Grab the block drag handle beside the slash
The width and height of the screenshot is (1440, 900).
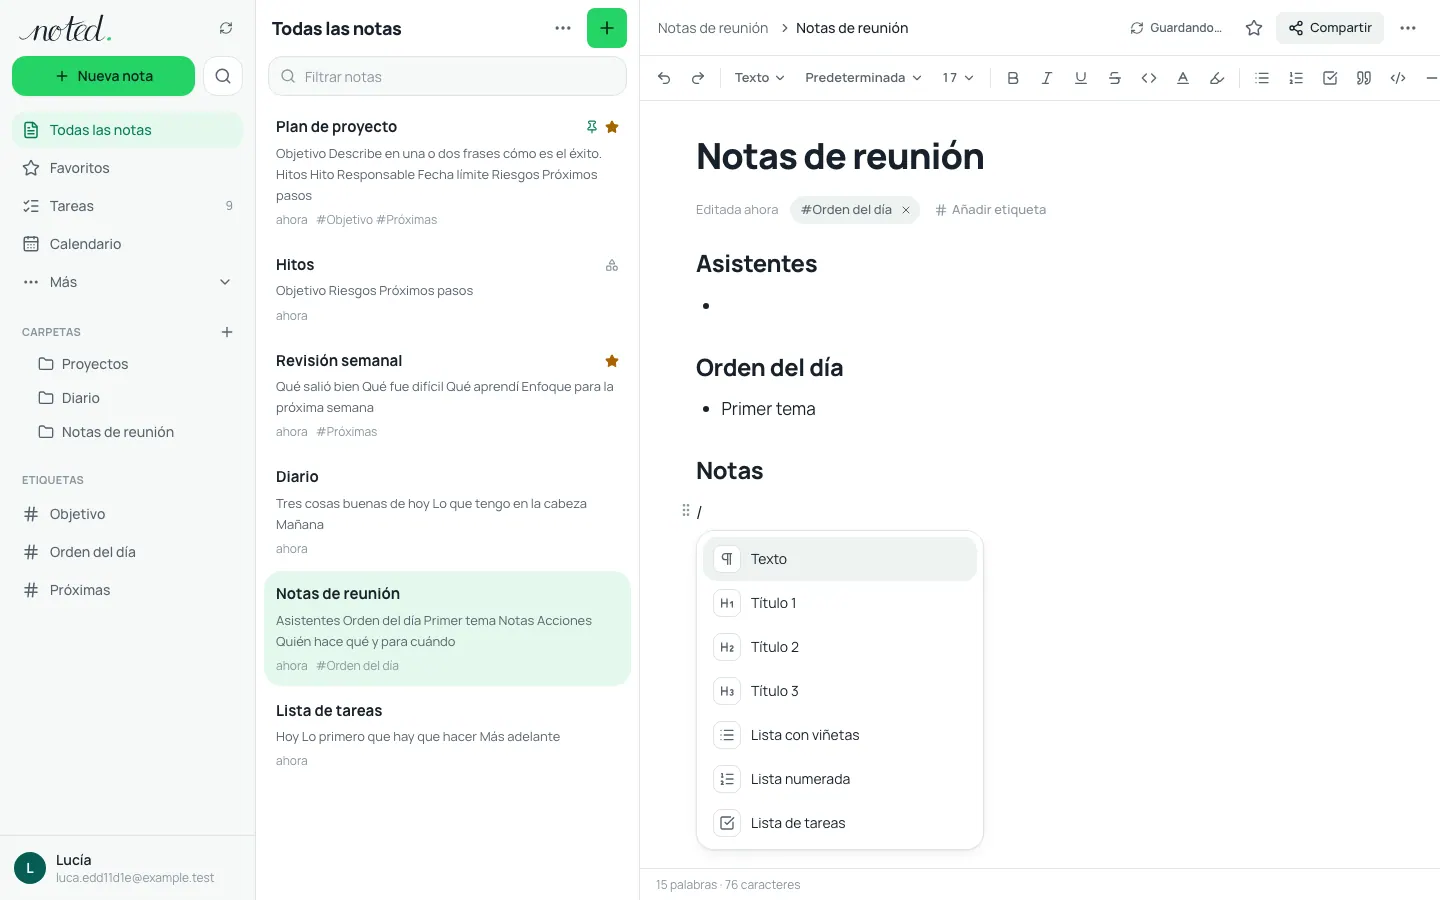coord(686,511)
